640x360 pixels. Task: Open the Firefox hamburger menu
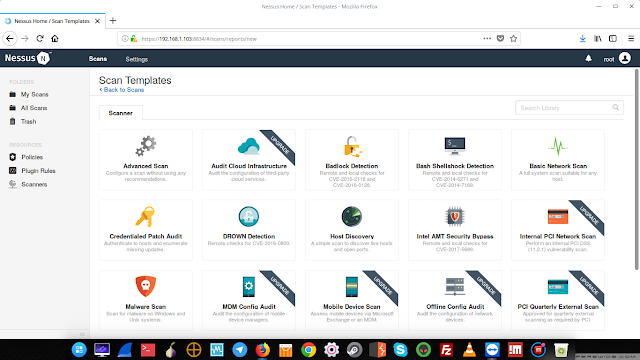coord(631,38)
